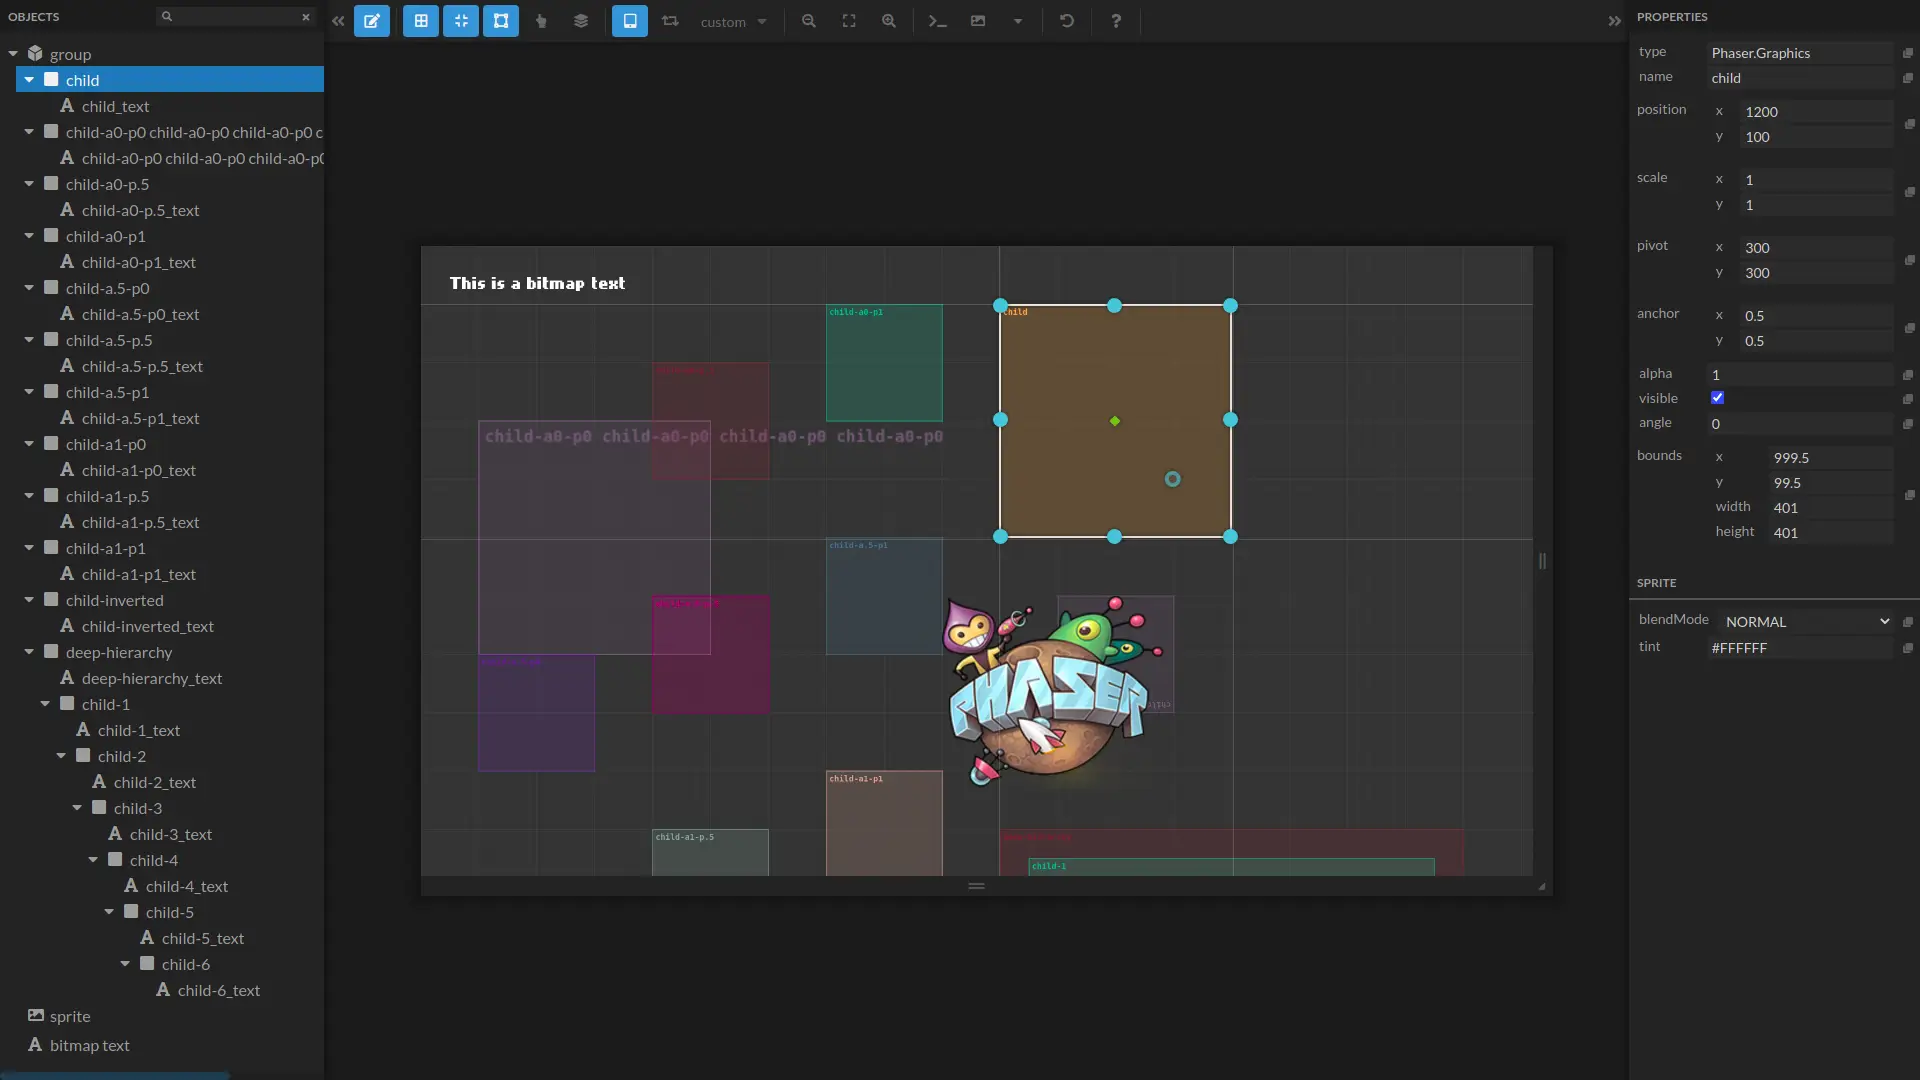Open the blendMode NORMAL dropdown
Image resolution: width=1920 pixels, height=1080 pixels.
[x=1806, y=621]
